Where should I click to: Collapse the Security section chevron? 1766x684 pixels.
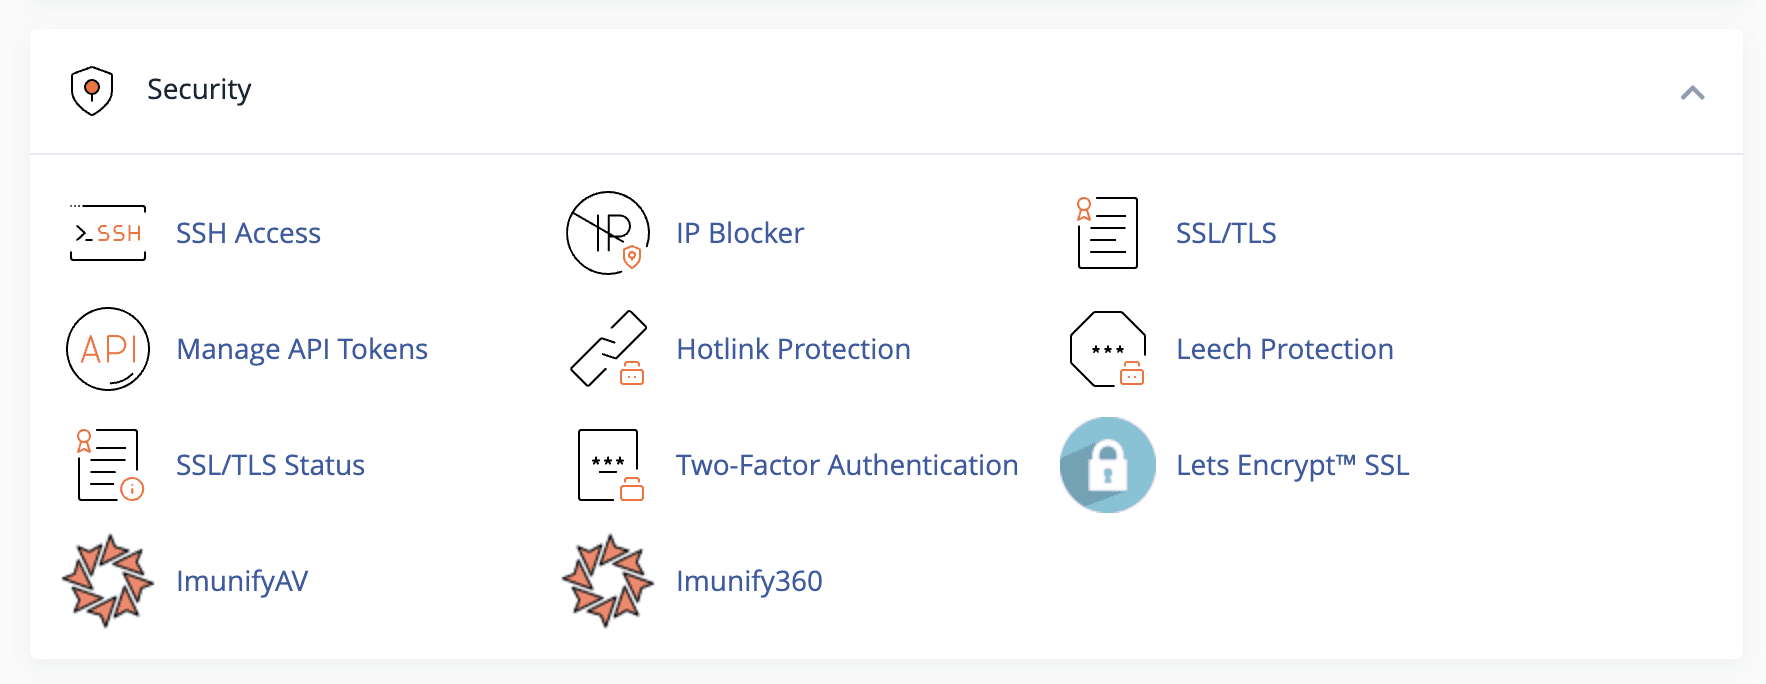tap(1692, 93)
